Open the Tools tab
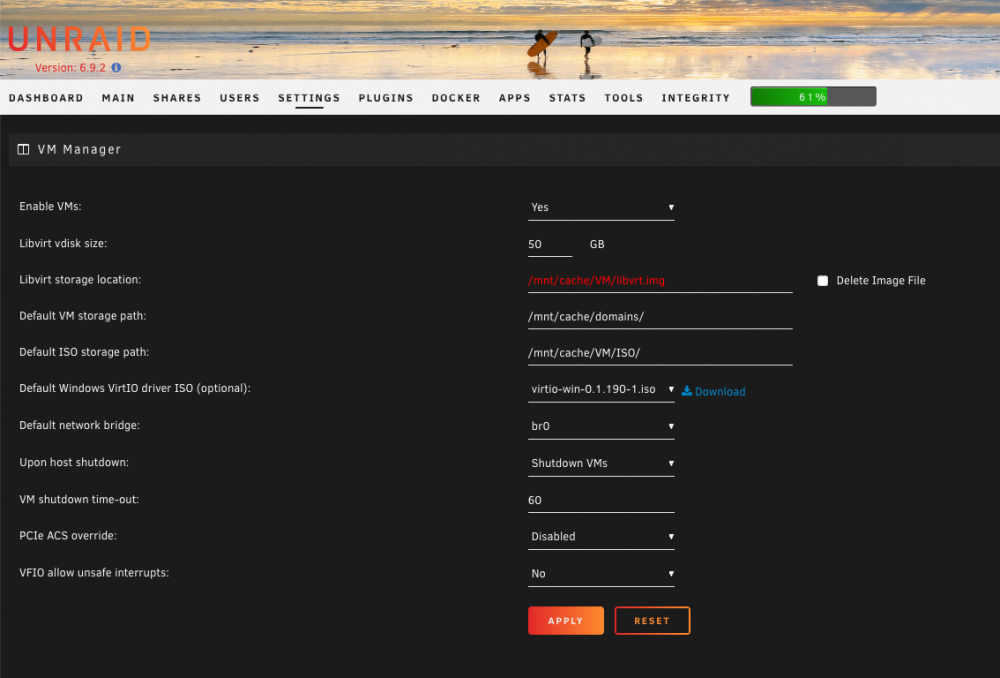Screen dimensions: 1000x678 [x=623, y=98]
